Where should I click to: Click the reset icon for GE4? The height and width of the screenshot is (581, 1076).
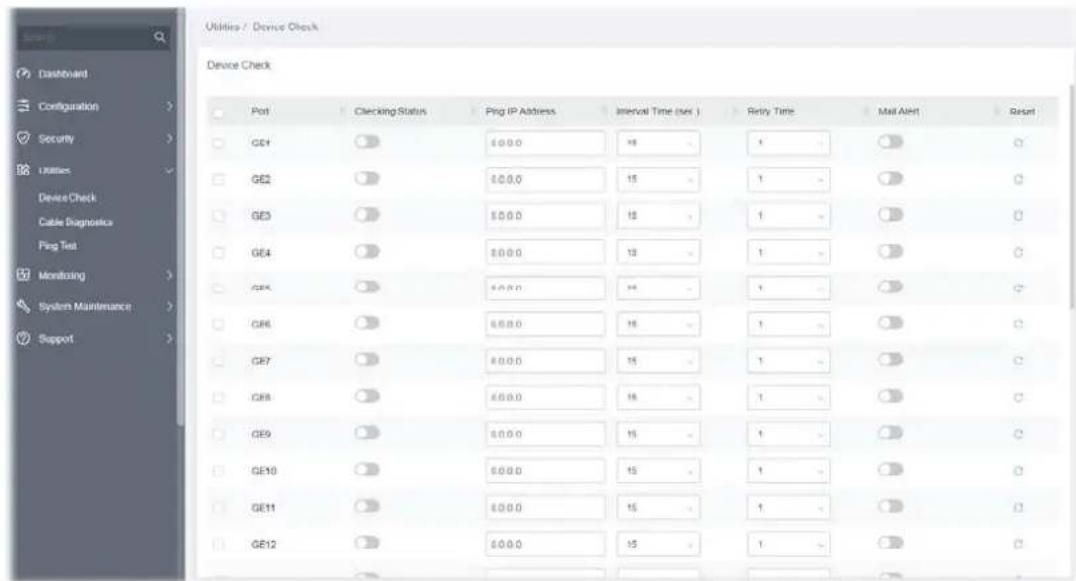(1018, 252)
